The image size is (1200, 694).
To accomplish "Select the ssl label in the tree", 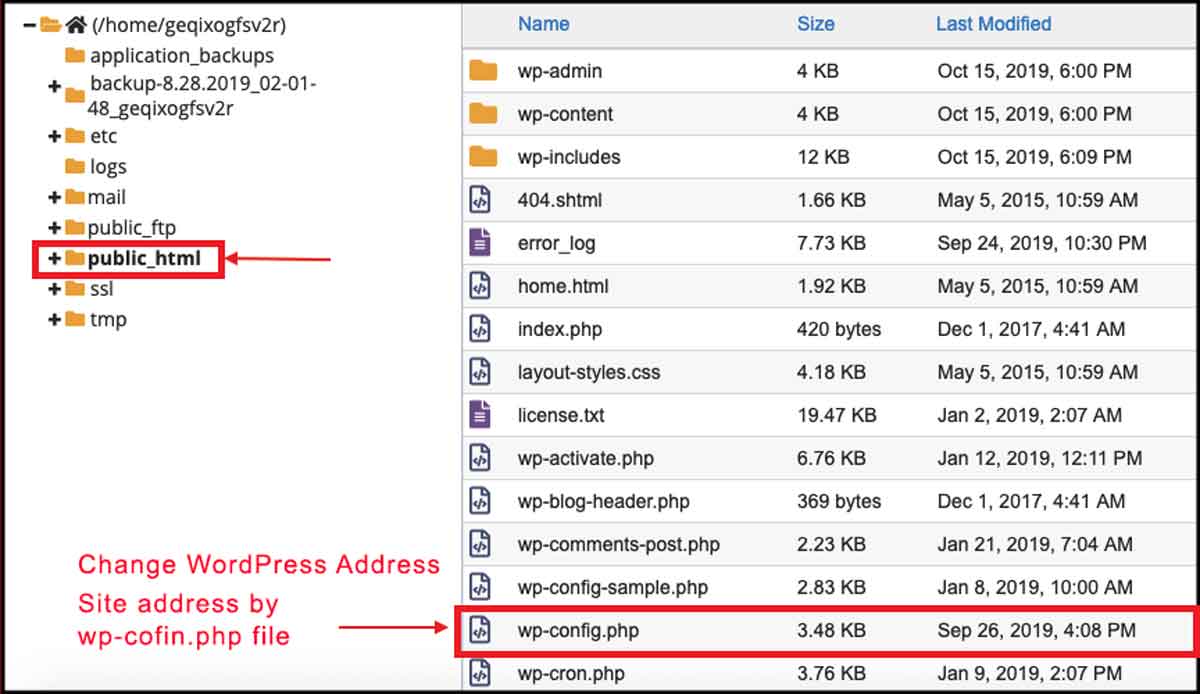I will pyautogui.click(x=101, y=289).
